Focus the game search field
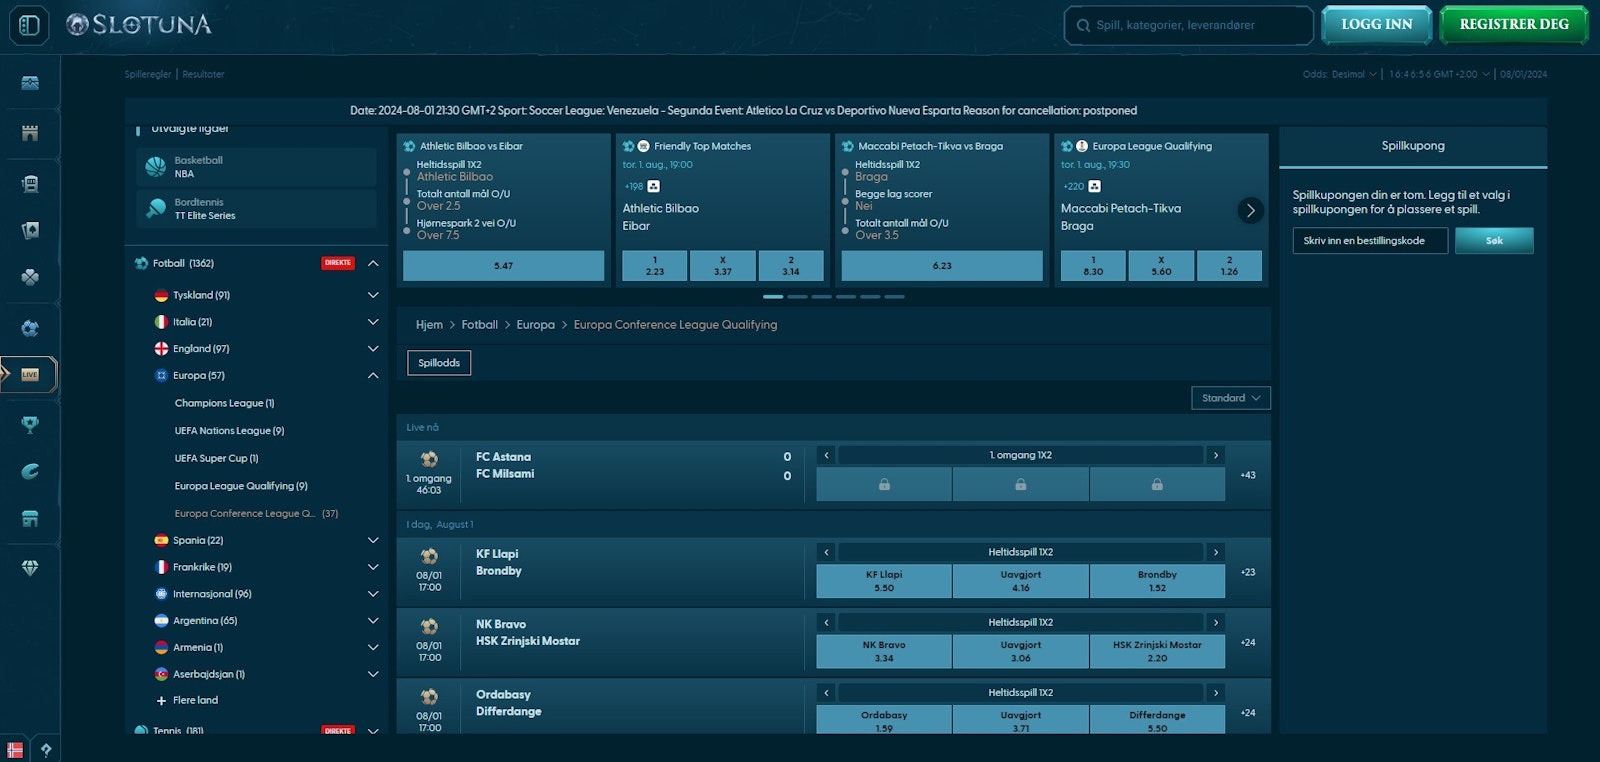Screen dimensions: 1600x762 click(x=1188, y=25)
